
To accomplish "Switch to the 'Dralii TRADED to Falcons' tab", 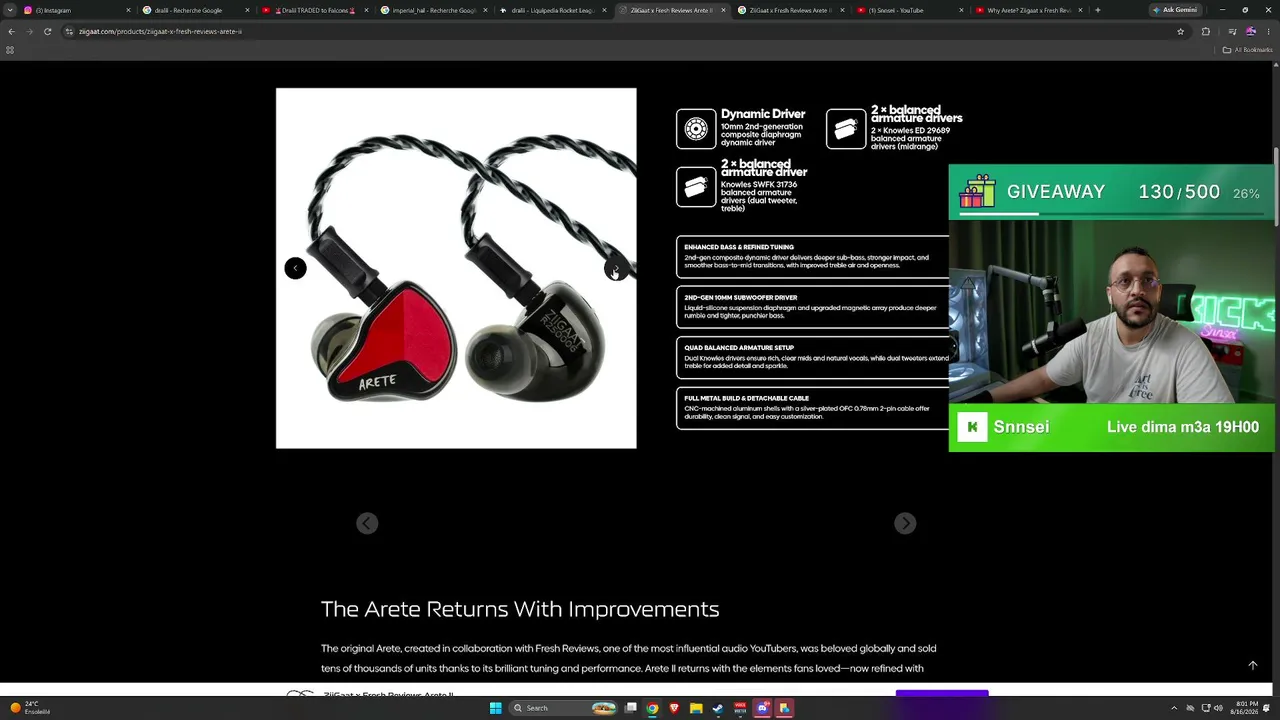I will [x=315, y=10].
